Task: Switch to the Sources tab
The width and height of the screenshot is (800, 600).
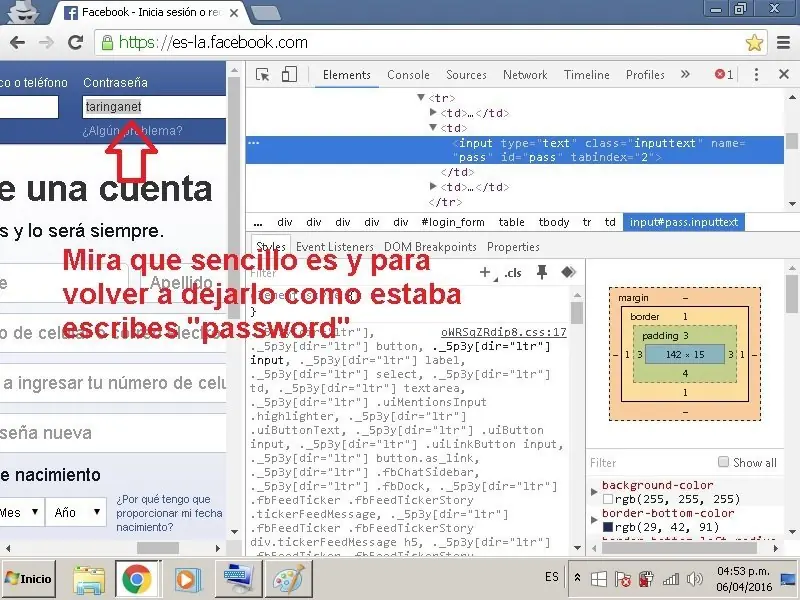Action: 466,75
